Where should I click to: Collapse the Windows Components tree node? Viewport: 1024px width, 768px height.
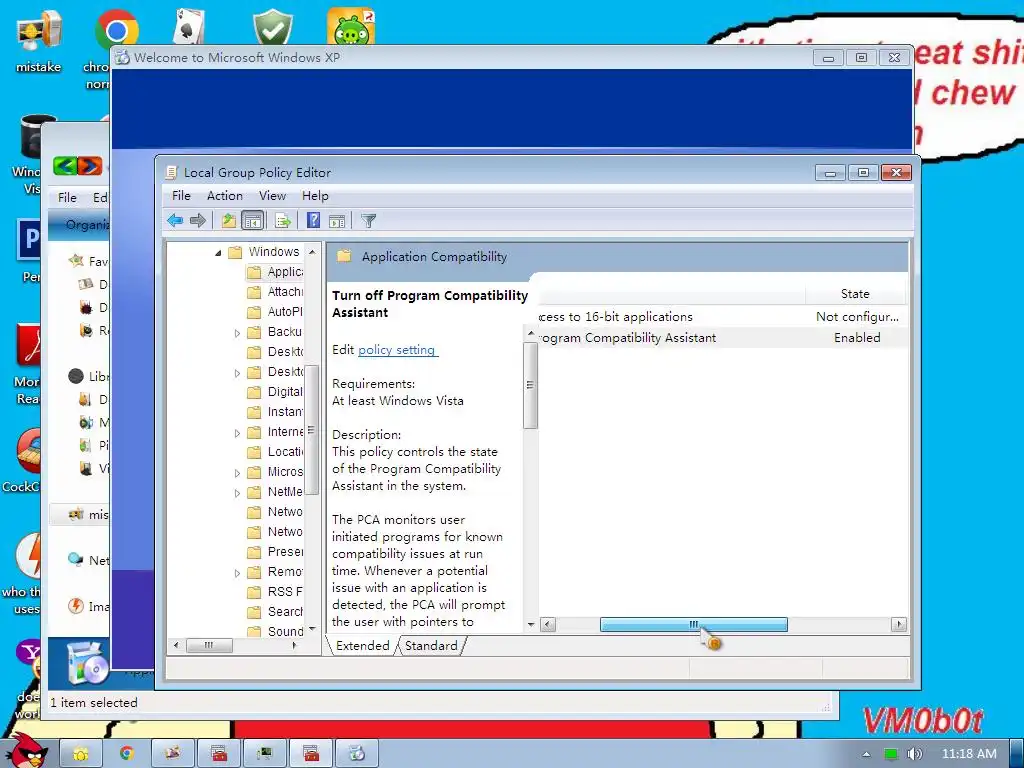(218, 253)
